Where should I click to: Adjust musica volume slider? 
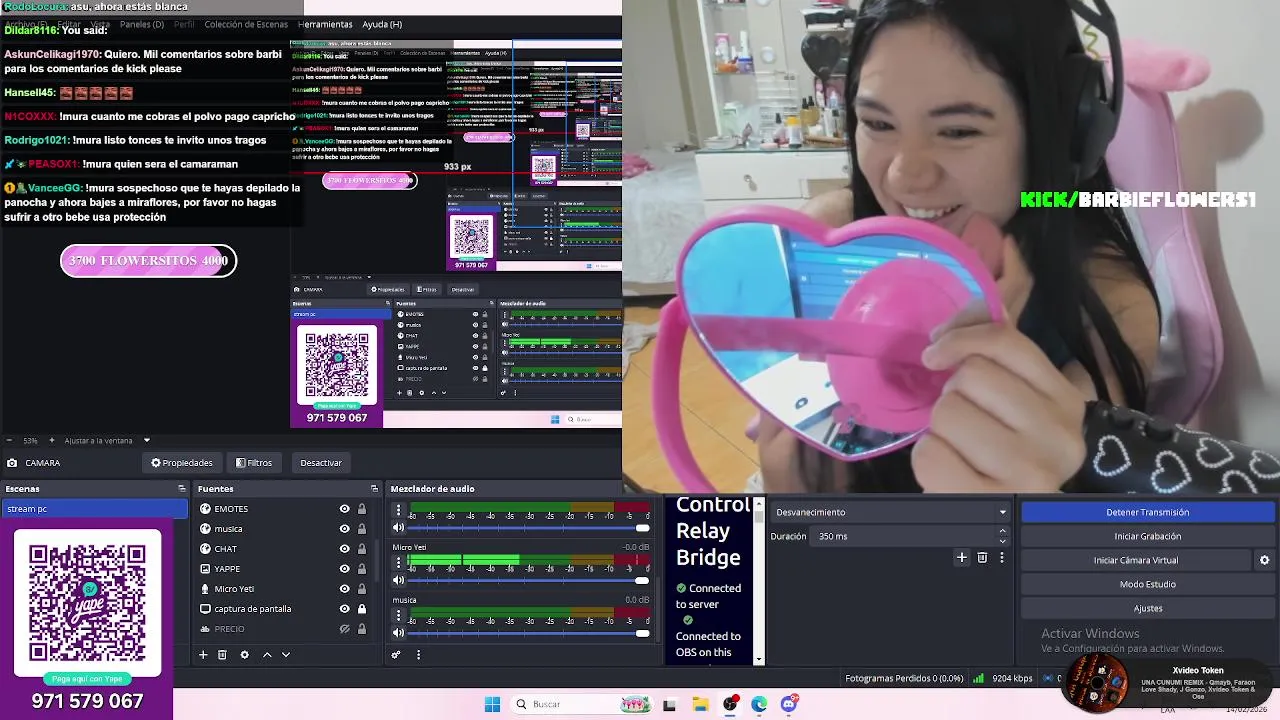pos(529,632)
